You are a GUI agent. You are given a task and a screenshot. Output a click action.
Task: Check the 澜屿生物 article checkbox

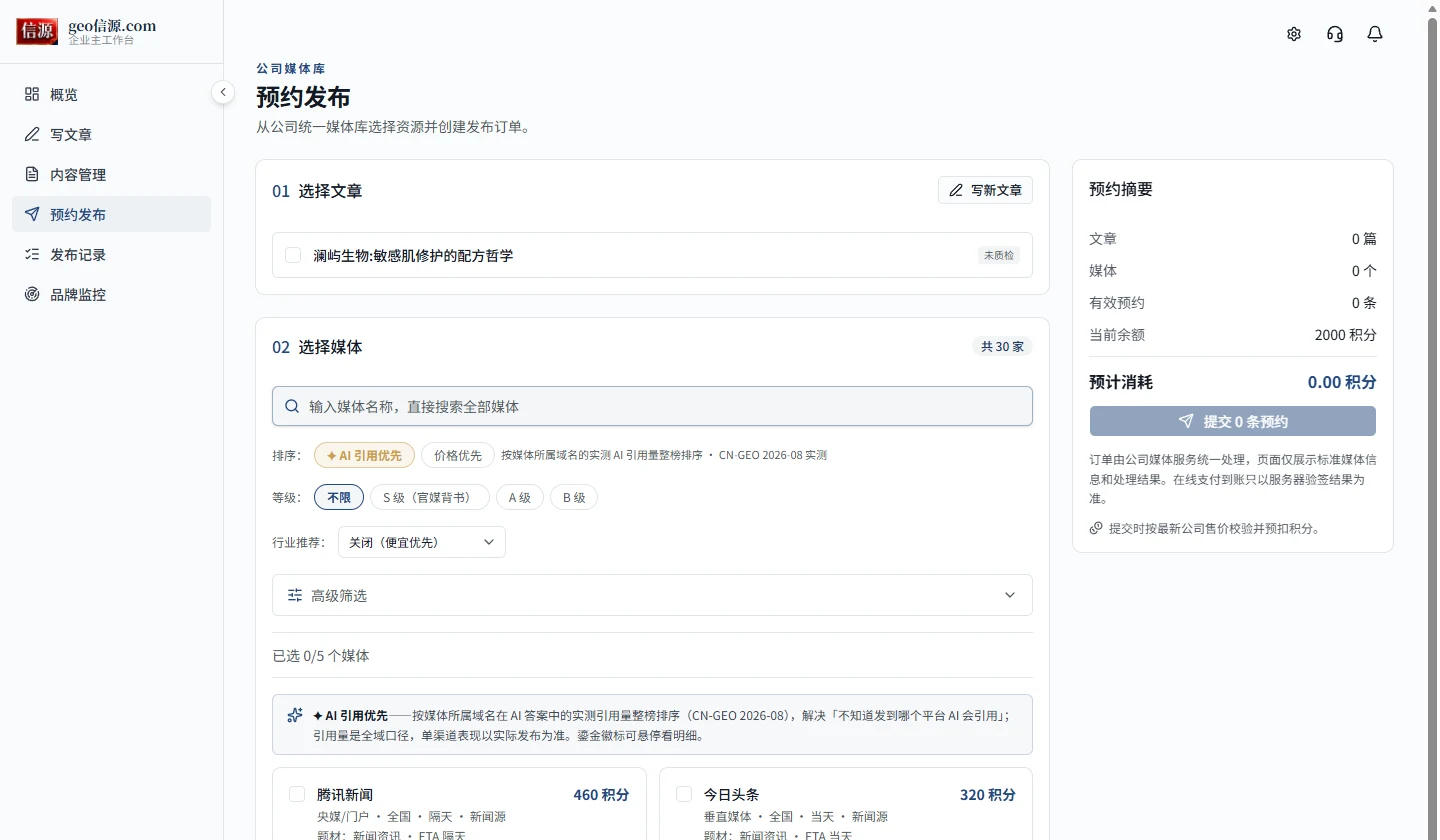293,255
